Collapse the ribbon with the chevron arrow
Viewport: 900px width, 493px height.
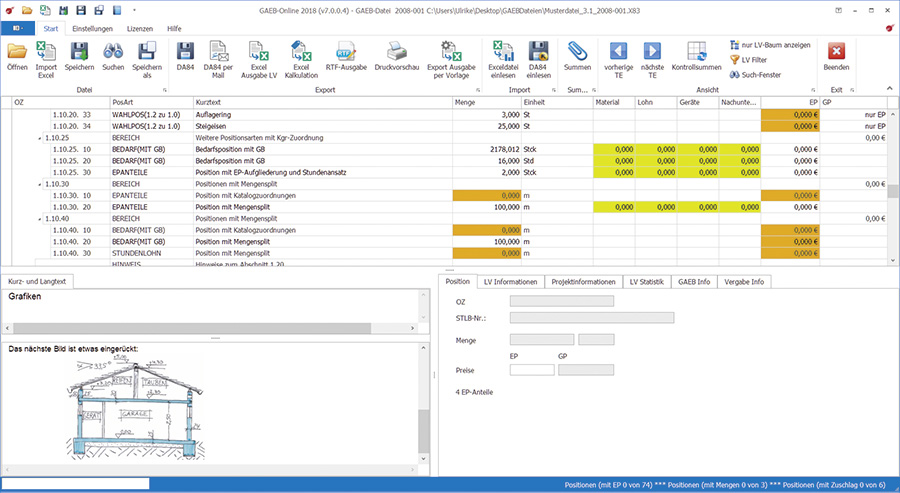(890, 88)
